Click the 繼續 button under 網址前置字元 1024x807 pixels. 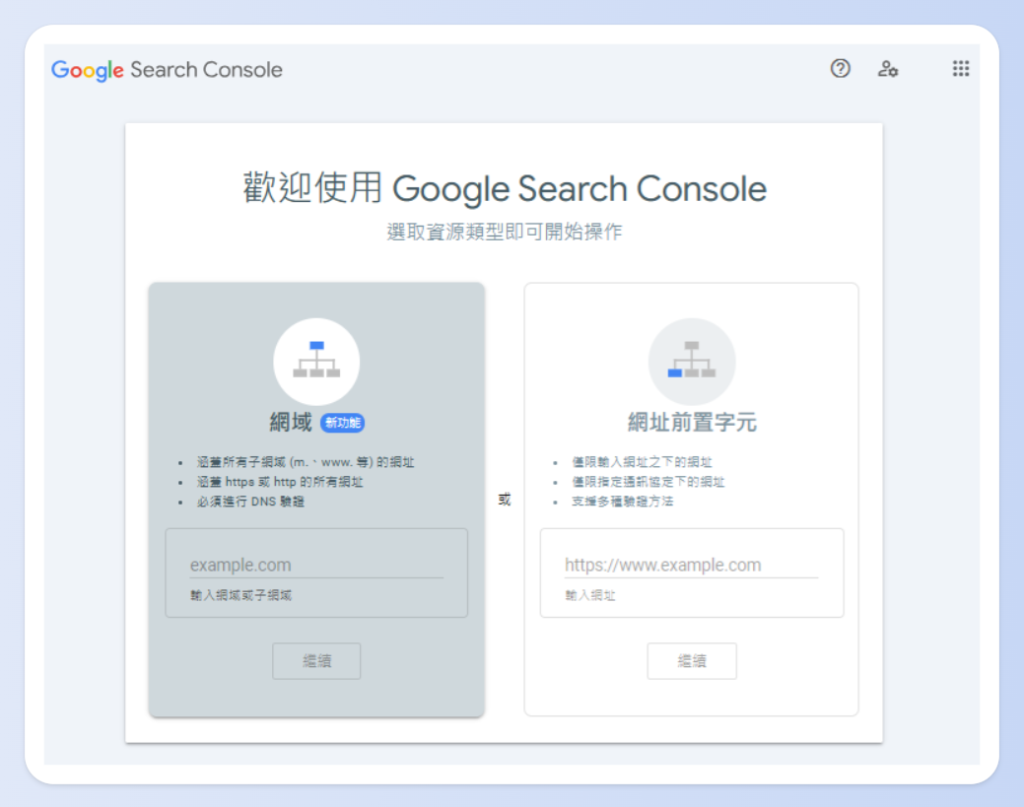[692, 660]
